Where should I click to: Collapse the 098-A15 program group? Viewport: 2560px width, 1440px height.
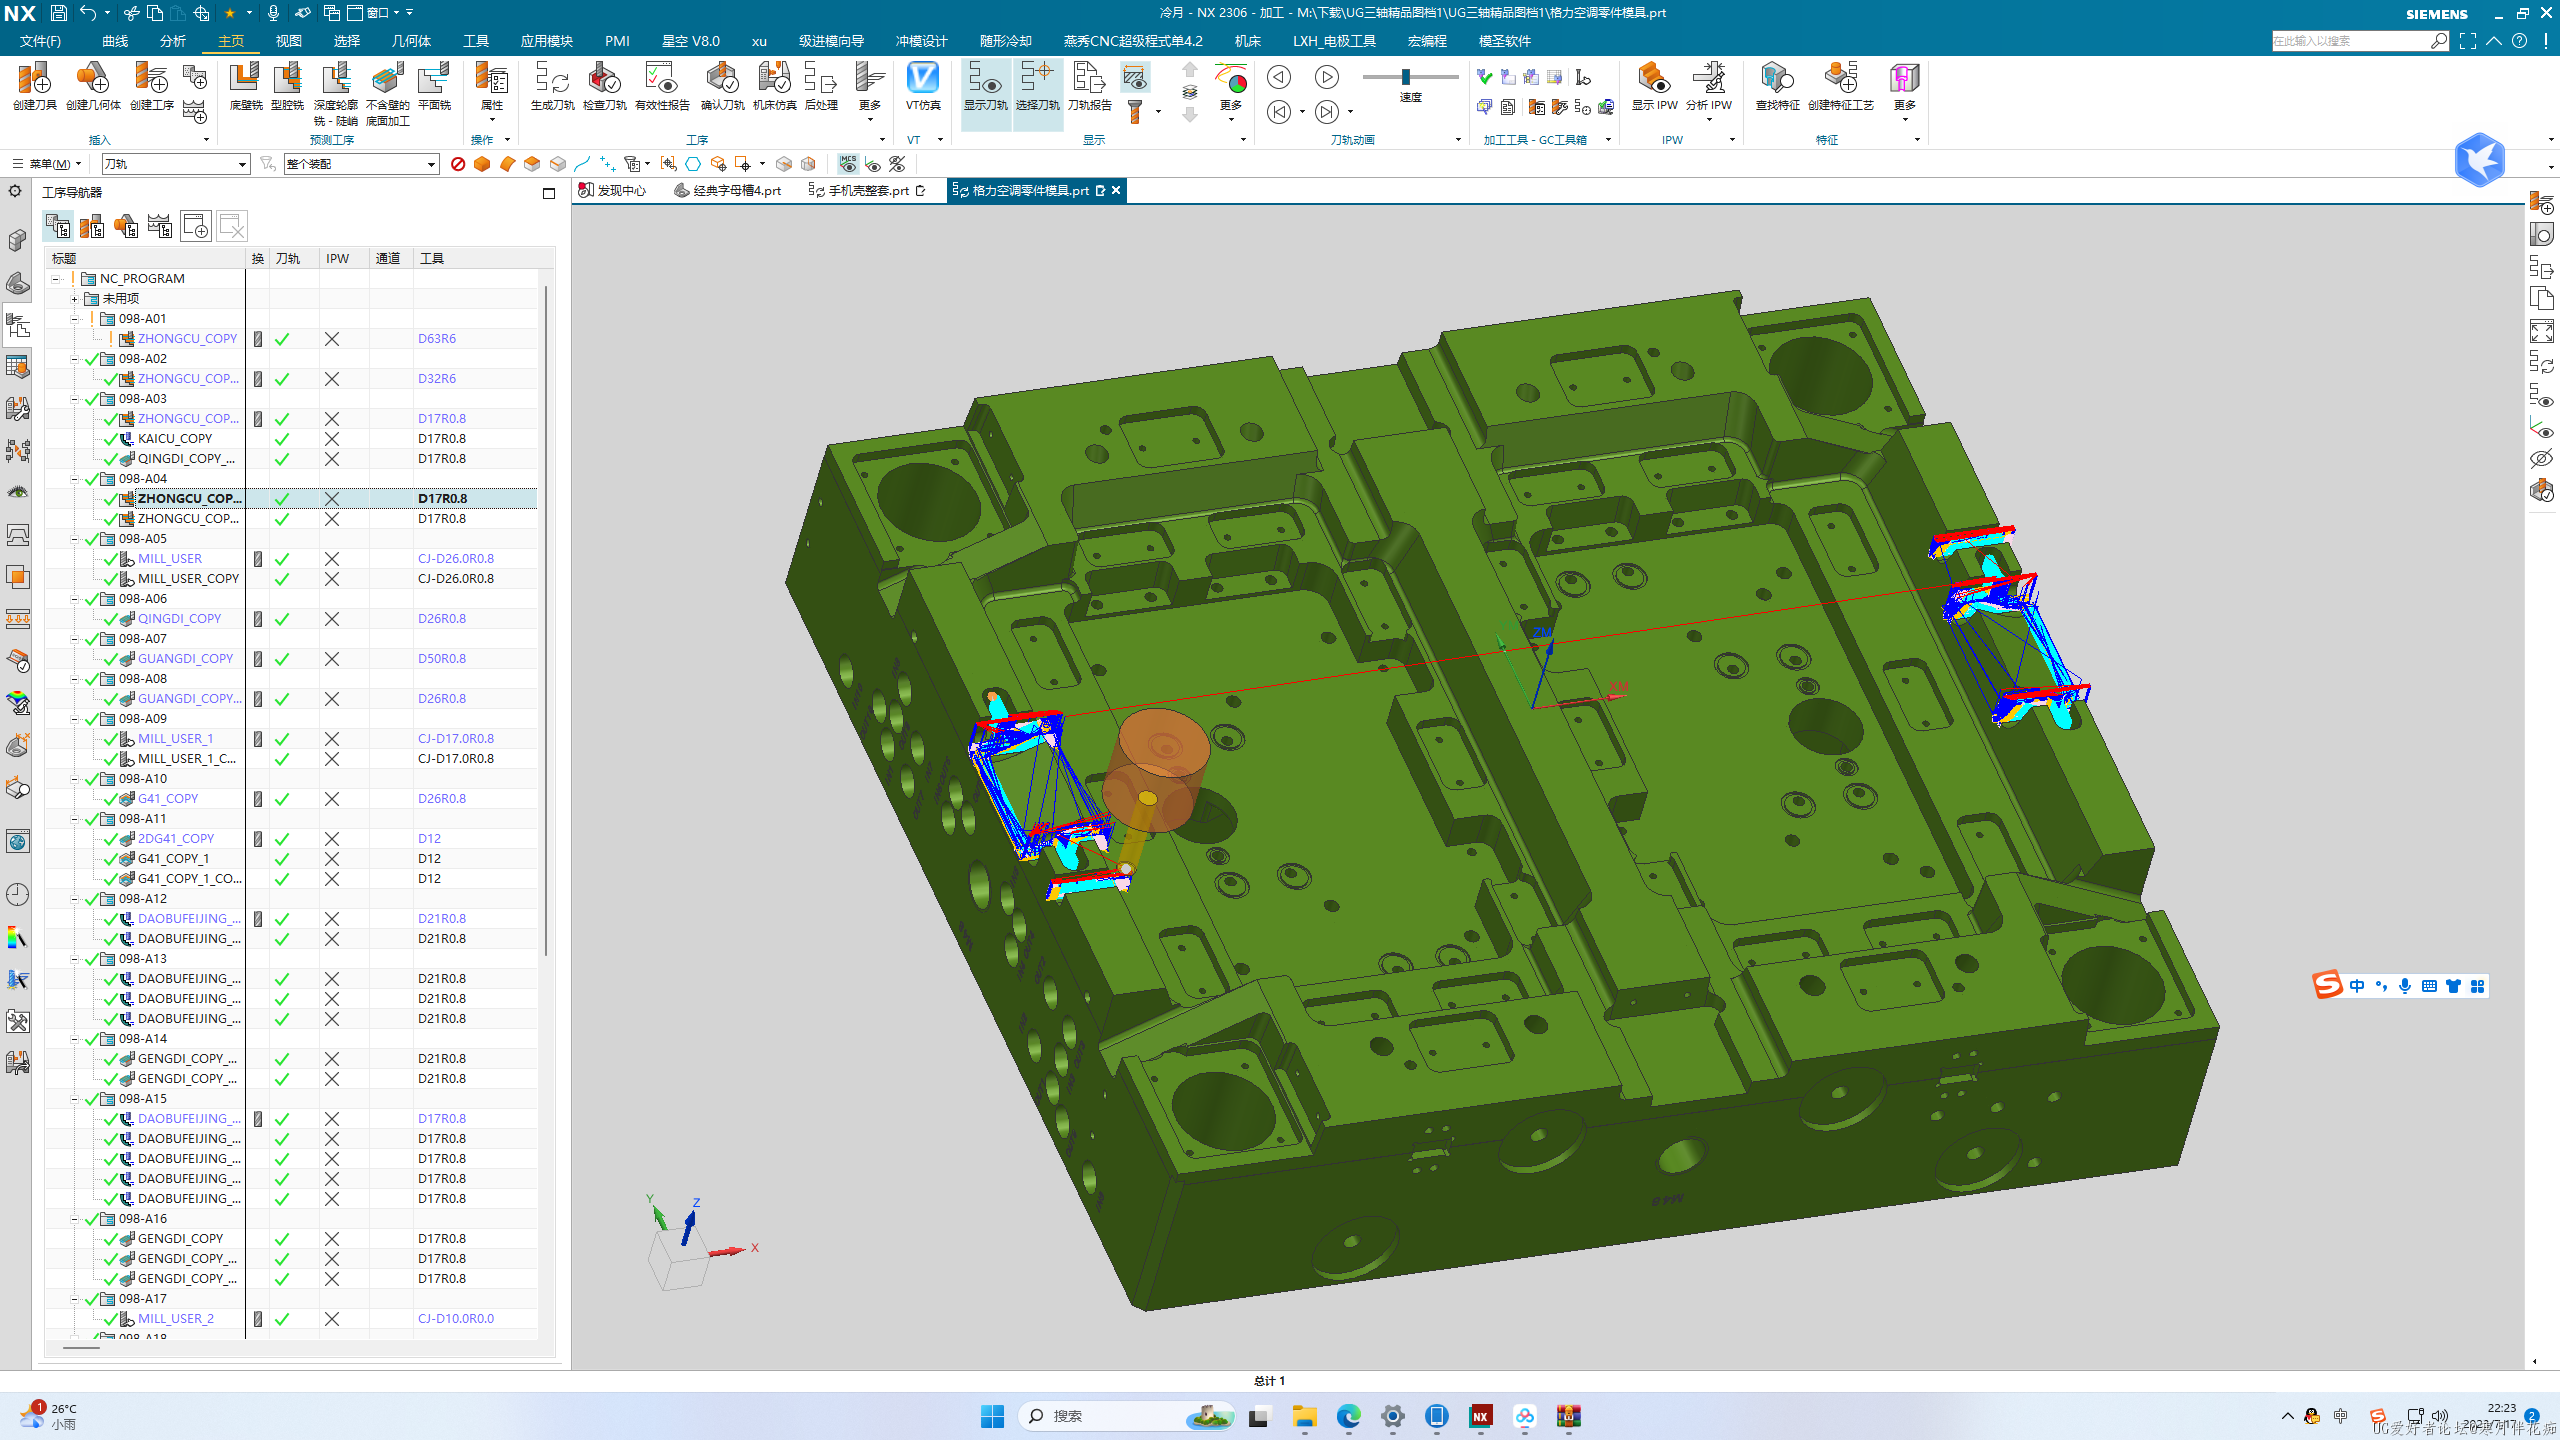pyautogui.click(x=74, y=1099)
